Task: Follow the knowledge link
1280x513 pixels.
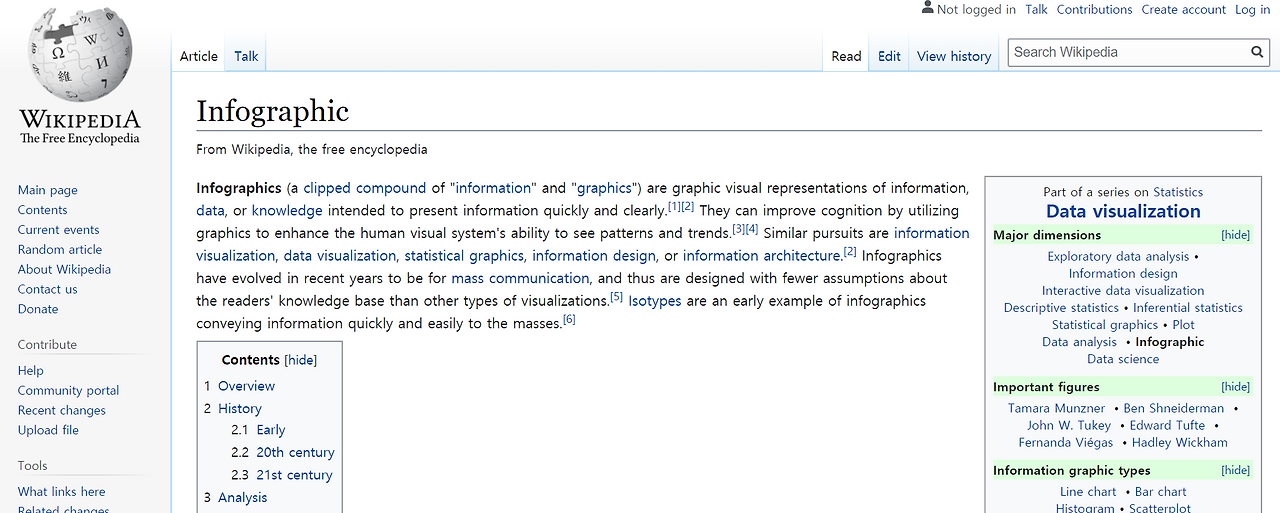Action: pos(287,211)
